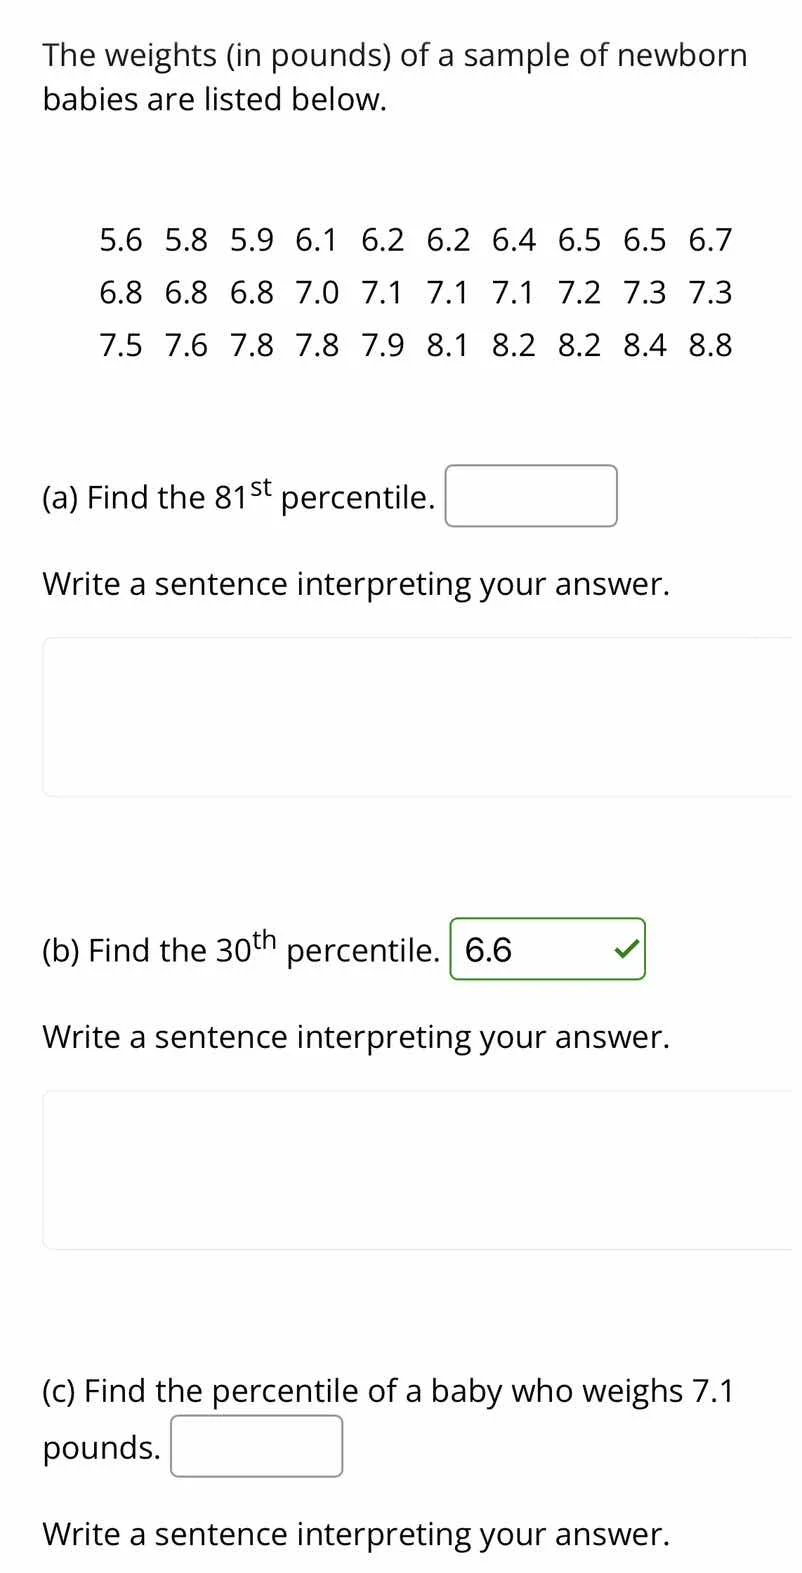802x1573 pixels.
Task: Click the data value 6.4
Action: [514, 240]
